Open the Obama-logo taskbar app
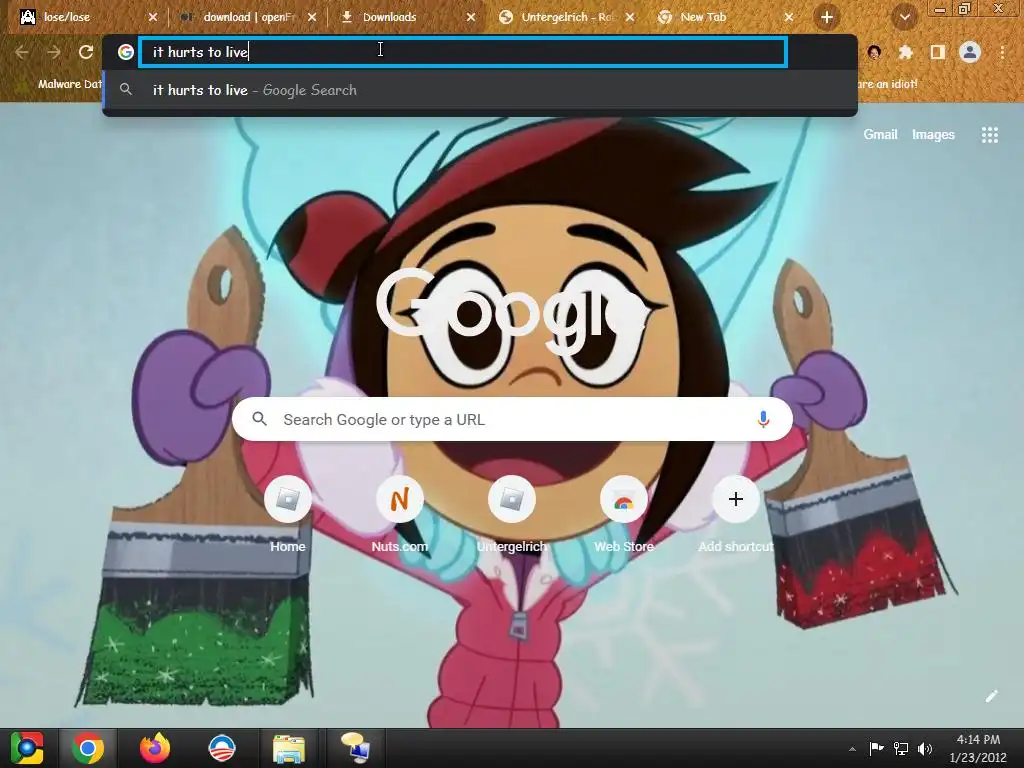1024x768 pixels. (x=221, y=748)
